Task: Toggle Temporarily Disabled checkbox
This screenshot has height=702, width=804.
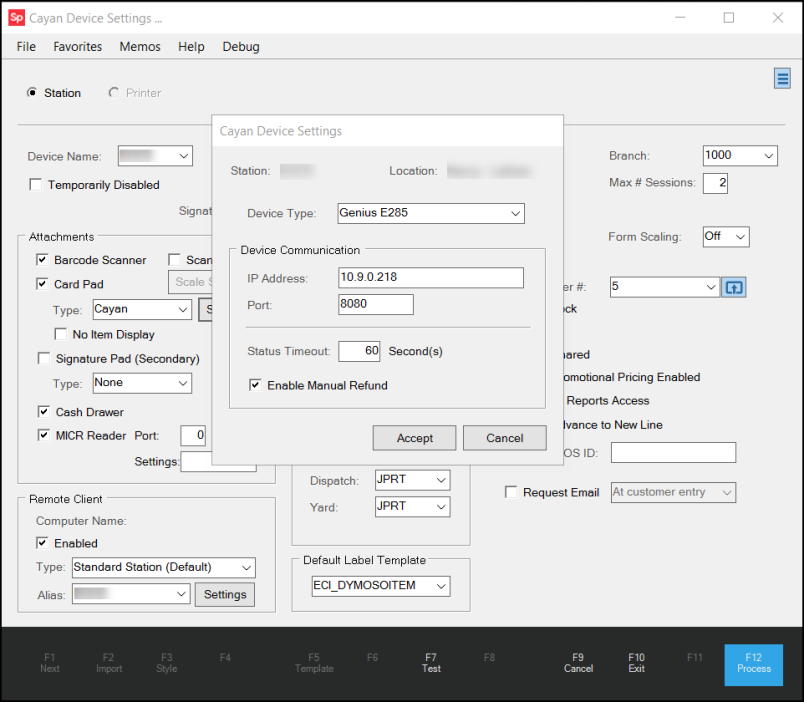Action: (x=35, y=185)
